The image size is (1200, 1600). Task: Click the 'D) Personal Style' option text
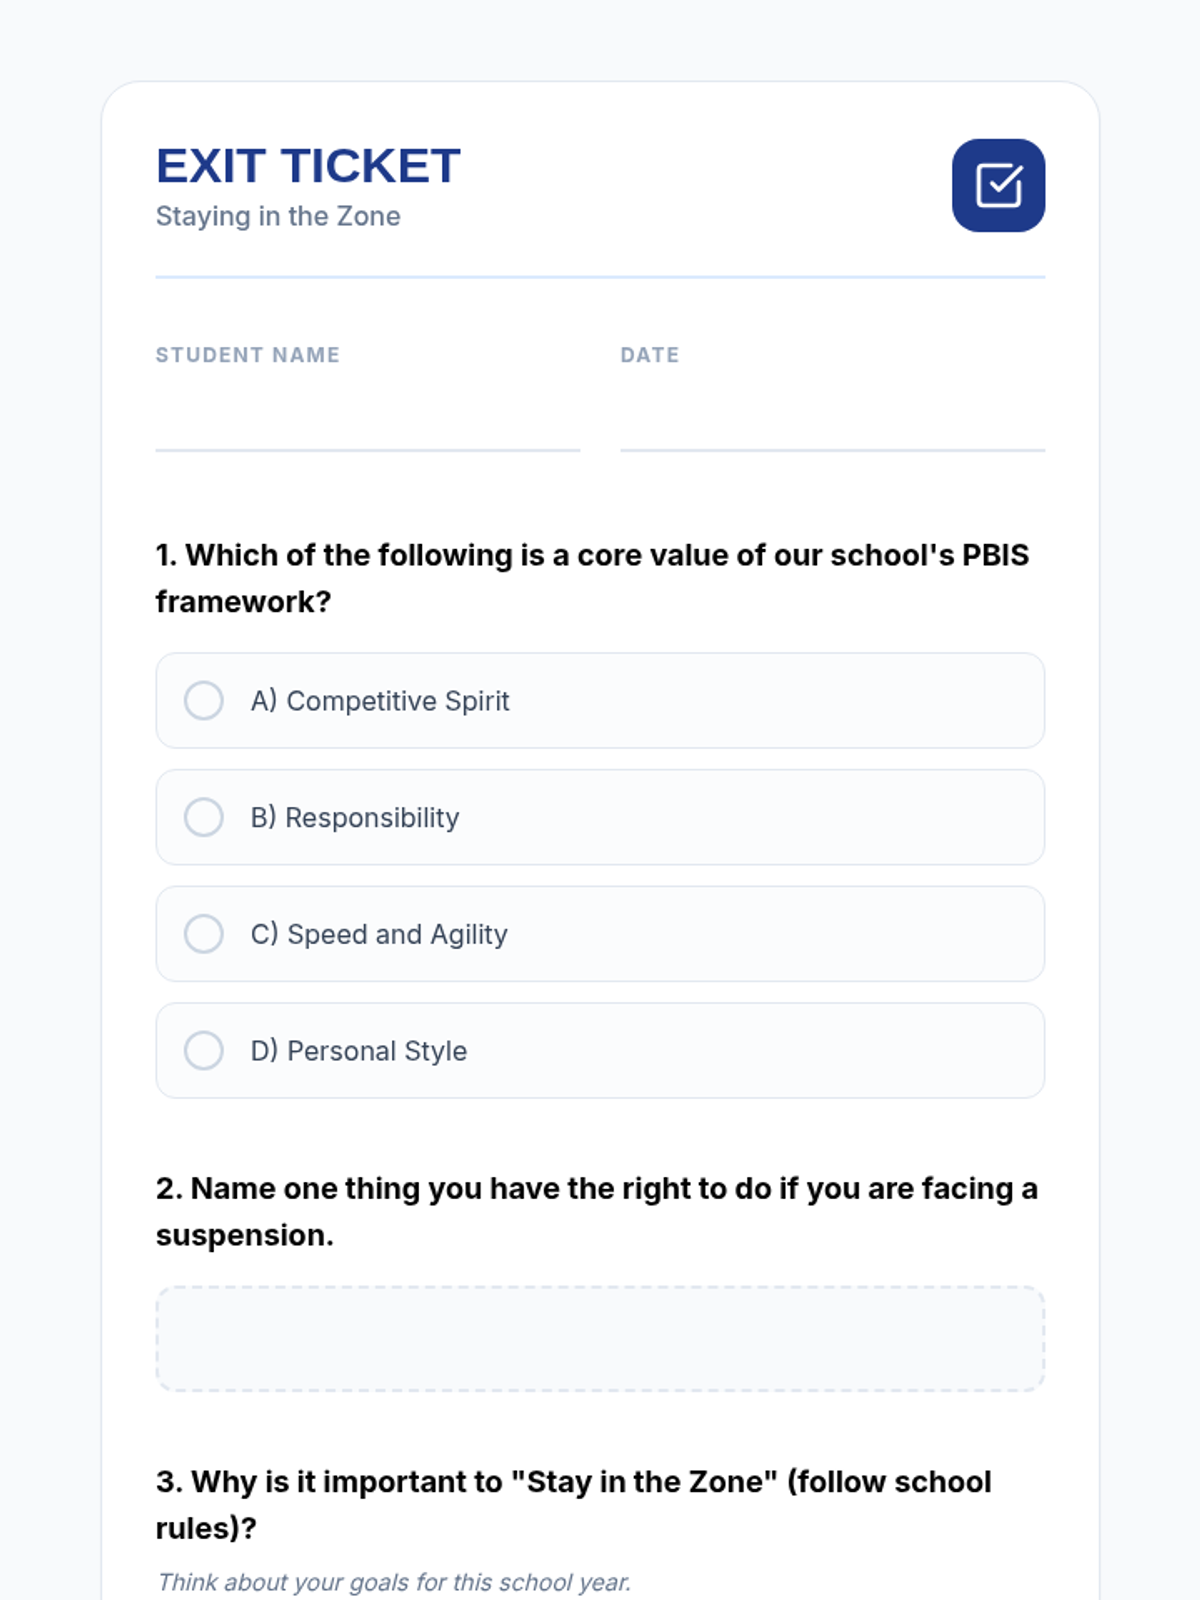pos(359,1051)
